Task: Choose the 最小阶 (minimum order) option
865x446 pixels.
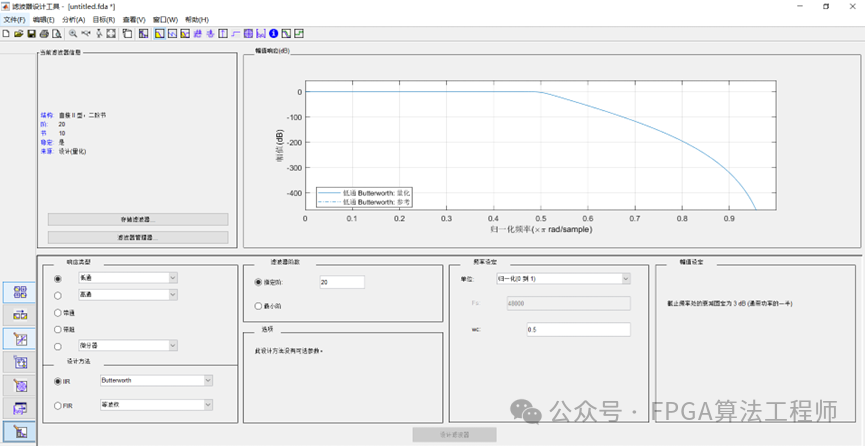Action: [260, 305]
